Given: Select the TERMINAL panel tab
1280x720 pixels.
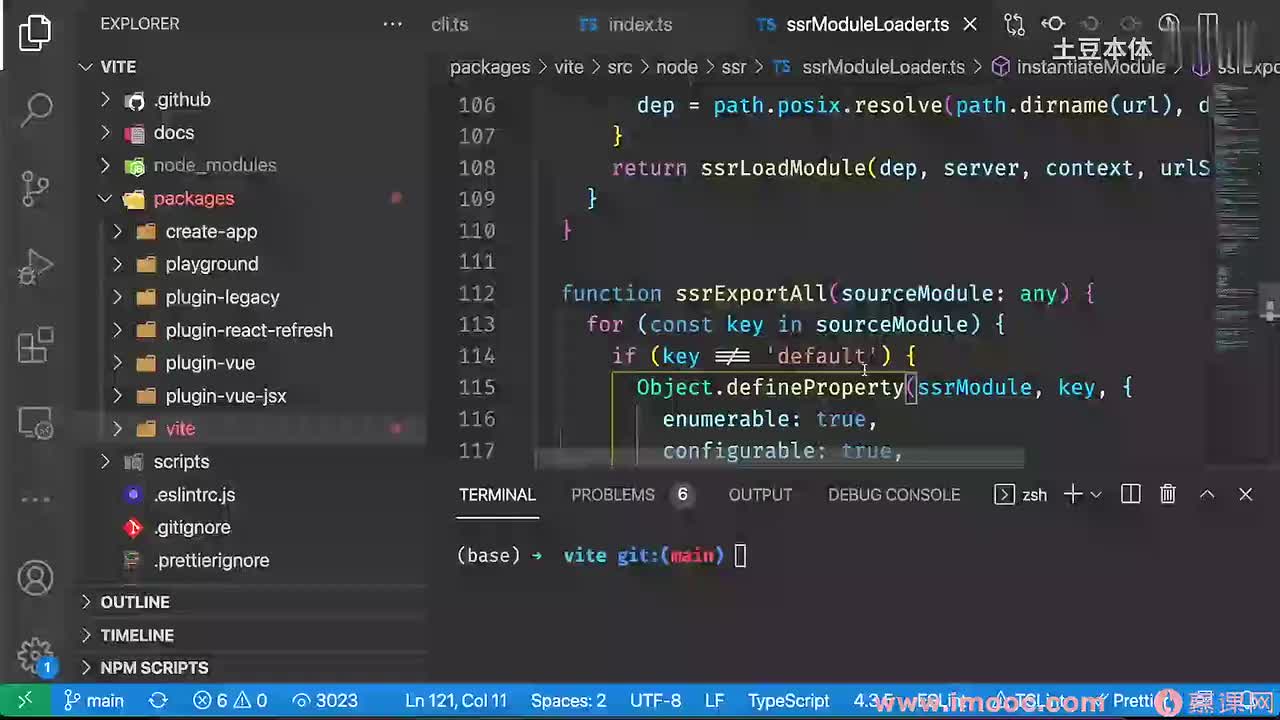Looking at the screenshot, I should 498,494.
